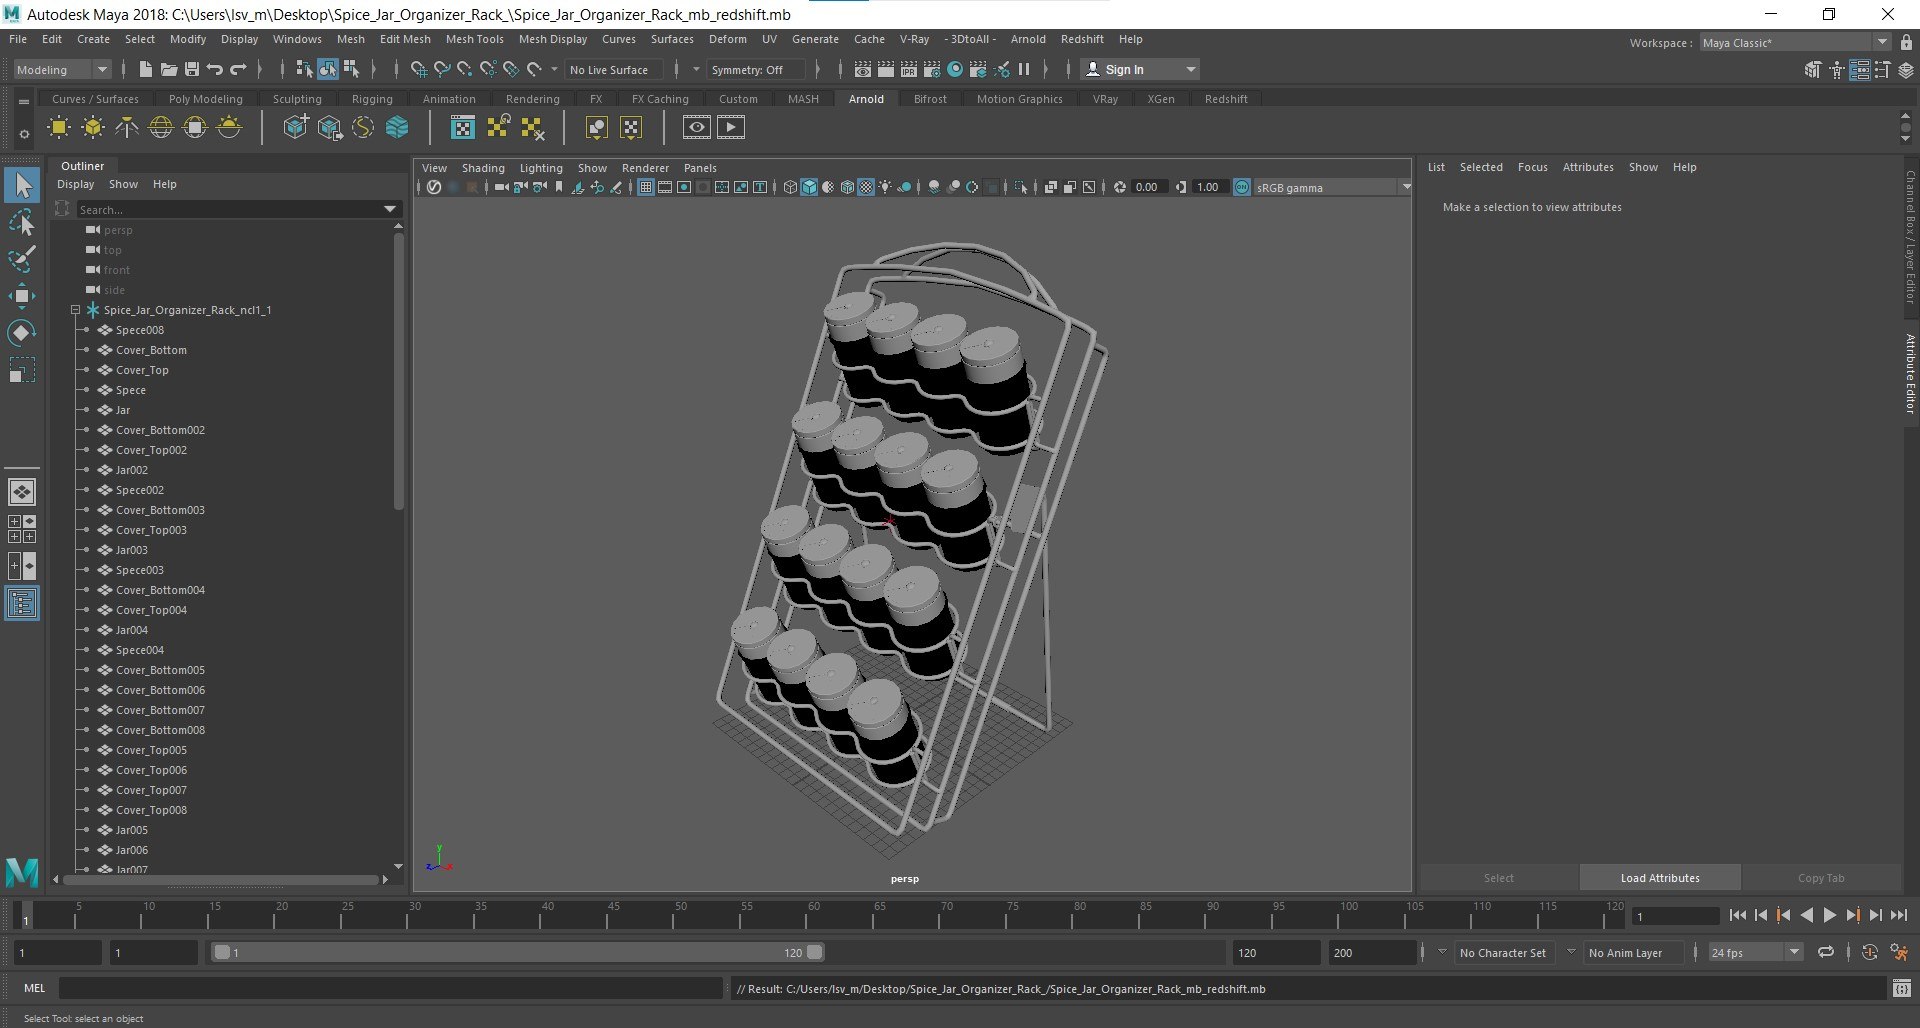Click the Sign In button
This screenshot has width=1920, height=1028.
(x=1140, y=69)
